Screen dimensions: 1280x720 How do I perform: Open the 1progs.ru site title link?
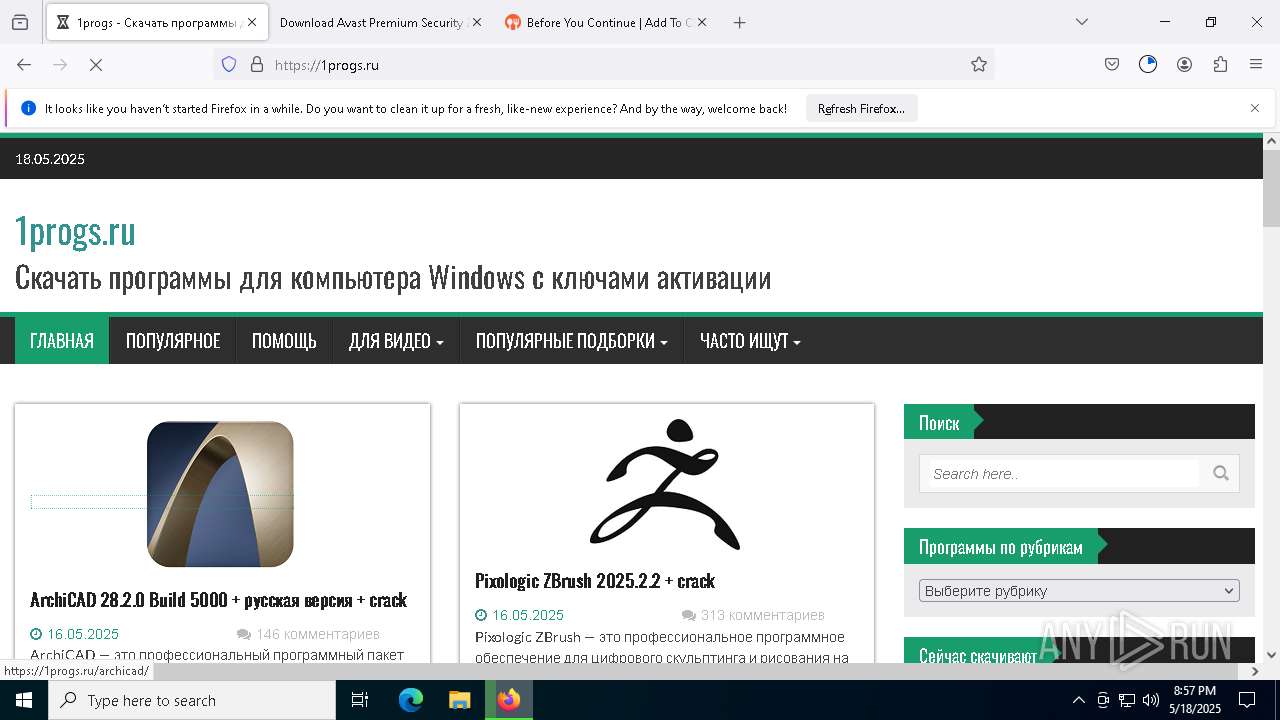75,231
